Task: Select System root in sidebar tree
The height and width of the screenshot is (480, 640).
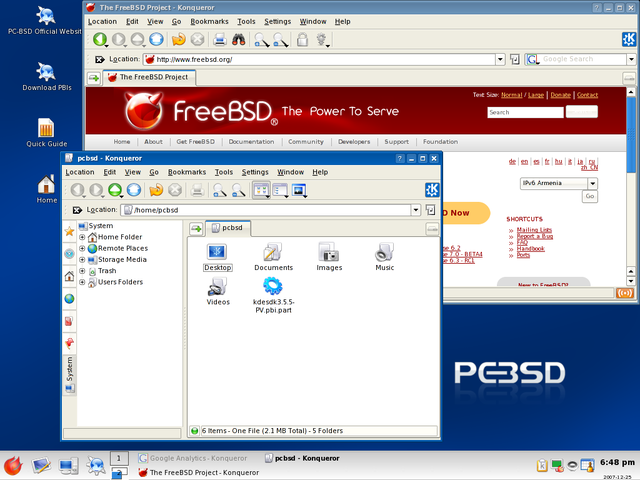Action: 96,226
